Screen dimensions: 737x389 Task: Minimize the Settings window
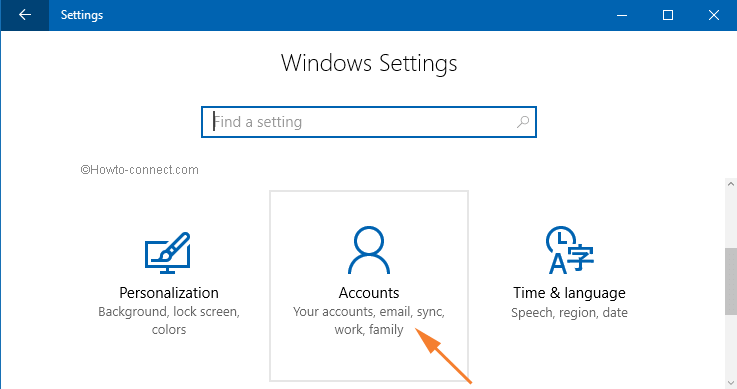pos(622,15)
